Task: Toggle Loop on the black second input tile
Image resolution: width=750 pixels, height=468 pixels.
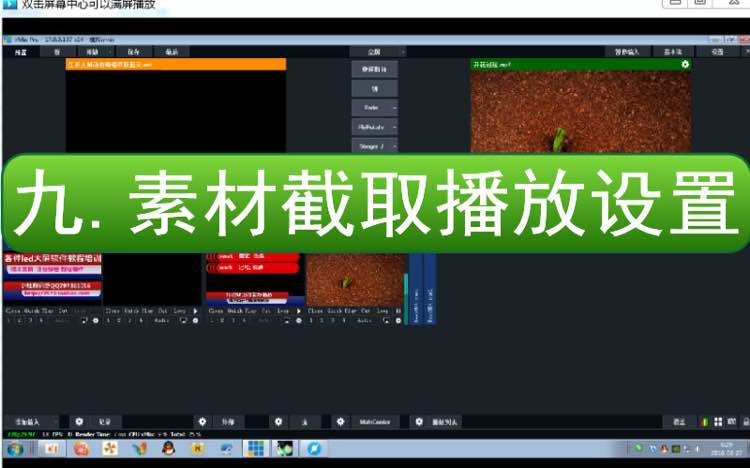Action: [x=179, y=311]
